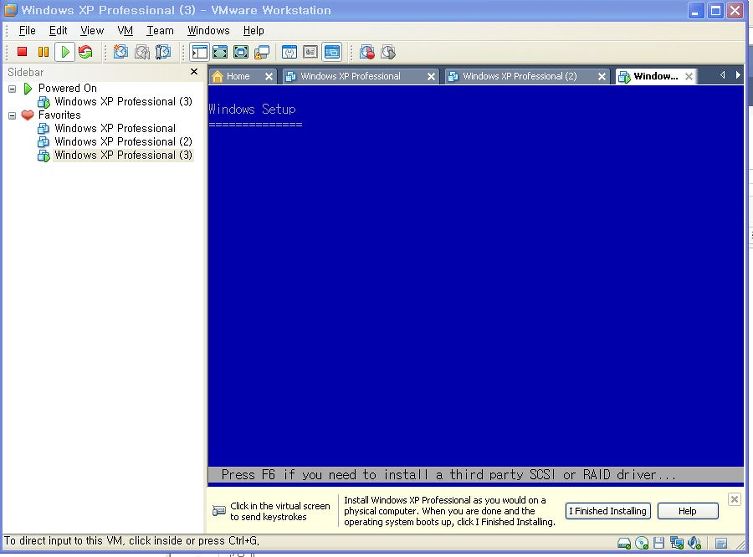This screenshot has height=557, width=753.
Task: Select the Favorites group label
Action: click(x=59, y=115)
